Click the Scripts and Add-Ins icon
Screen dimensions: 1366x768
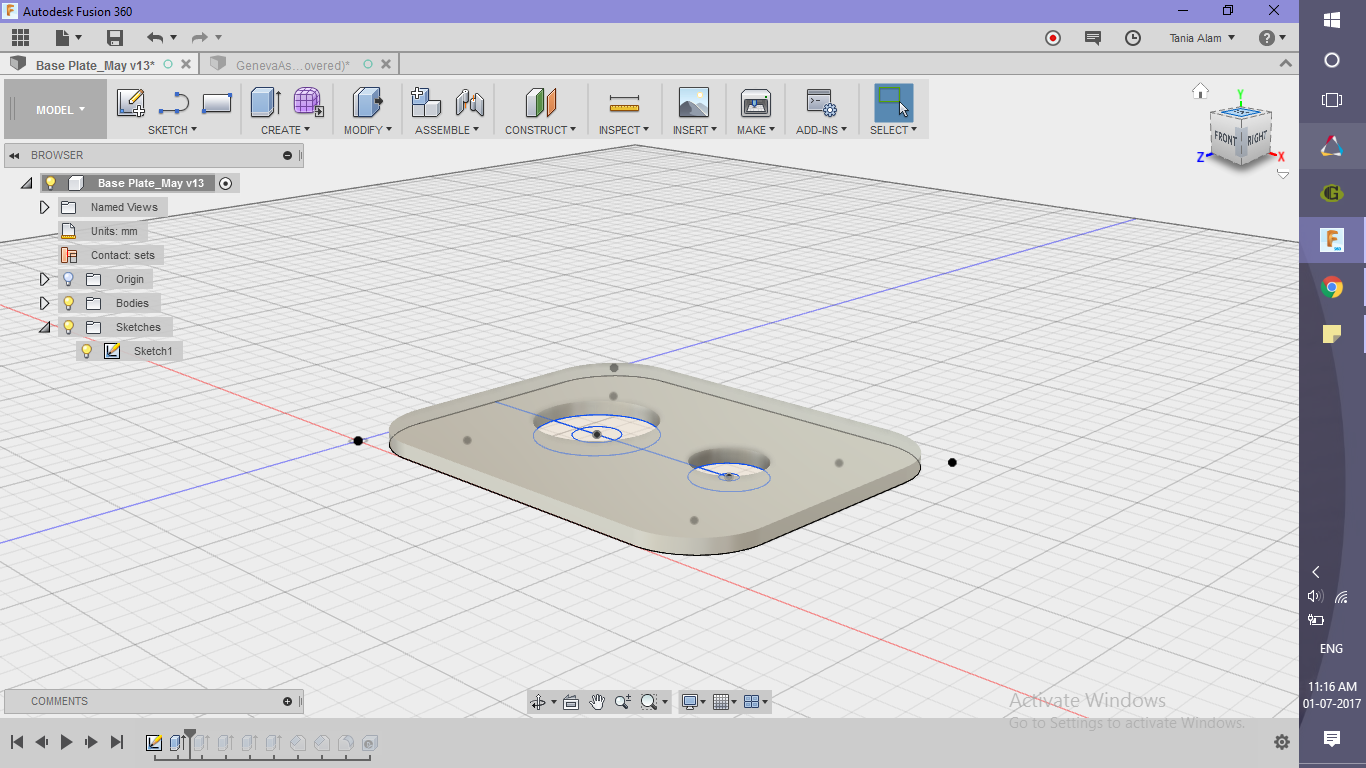[821, 103]
